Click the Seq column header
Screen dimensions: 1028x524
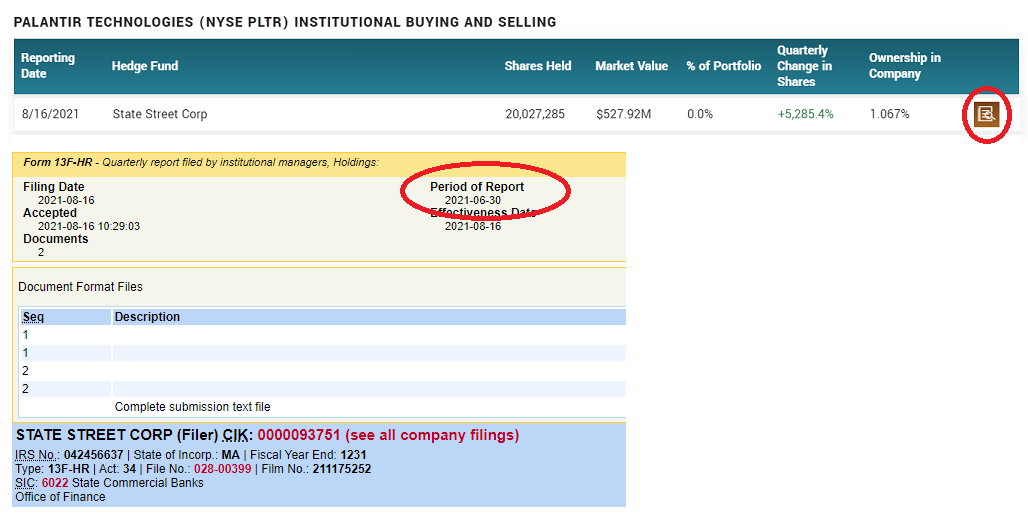33,317
